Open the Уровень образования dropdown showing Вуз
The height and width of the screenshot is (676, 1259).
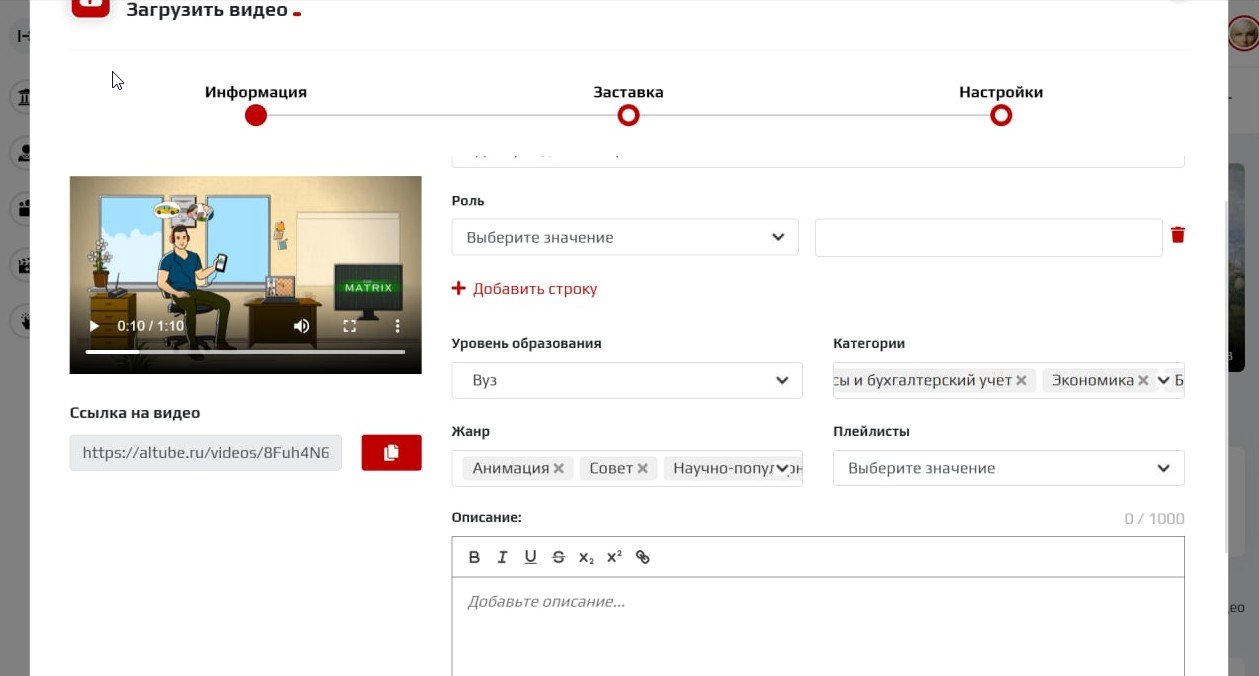(x=626, y=380)
